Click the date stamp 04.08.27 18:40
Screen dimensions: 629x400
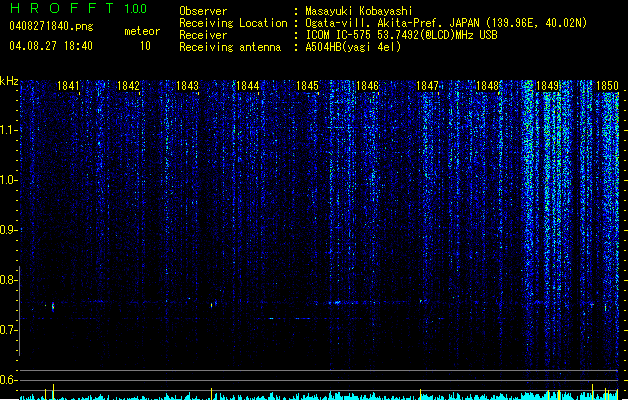51,46
